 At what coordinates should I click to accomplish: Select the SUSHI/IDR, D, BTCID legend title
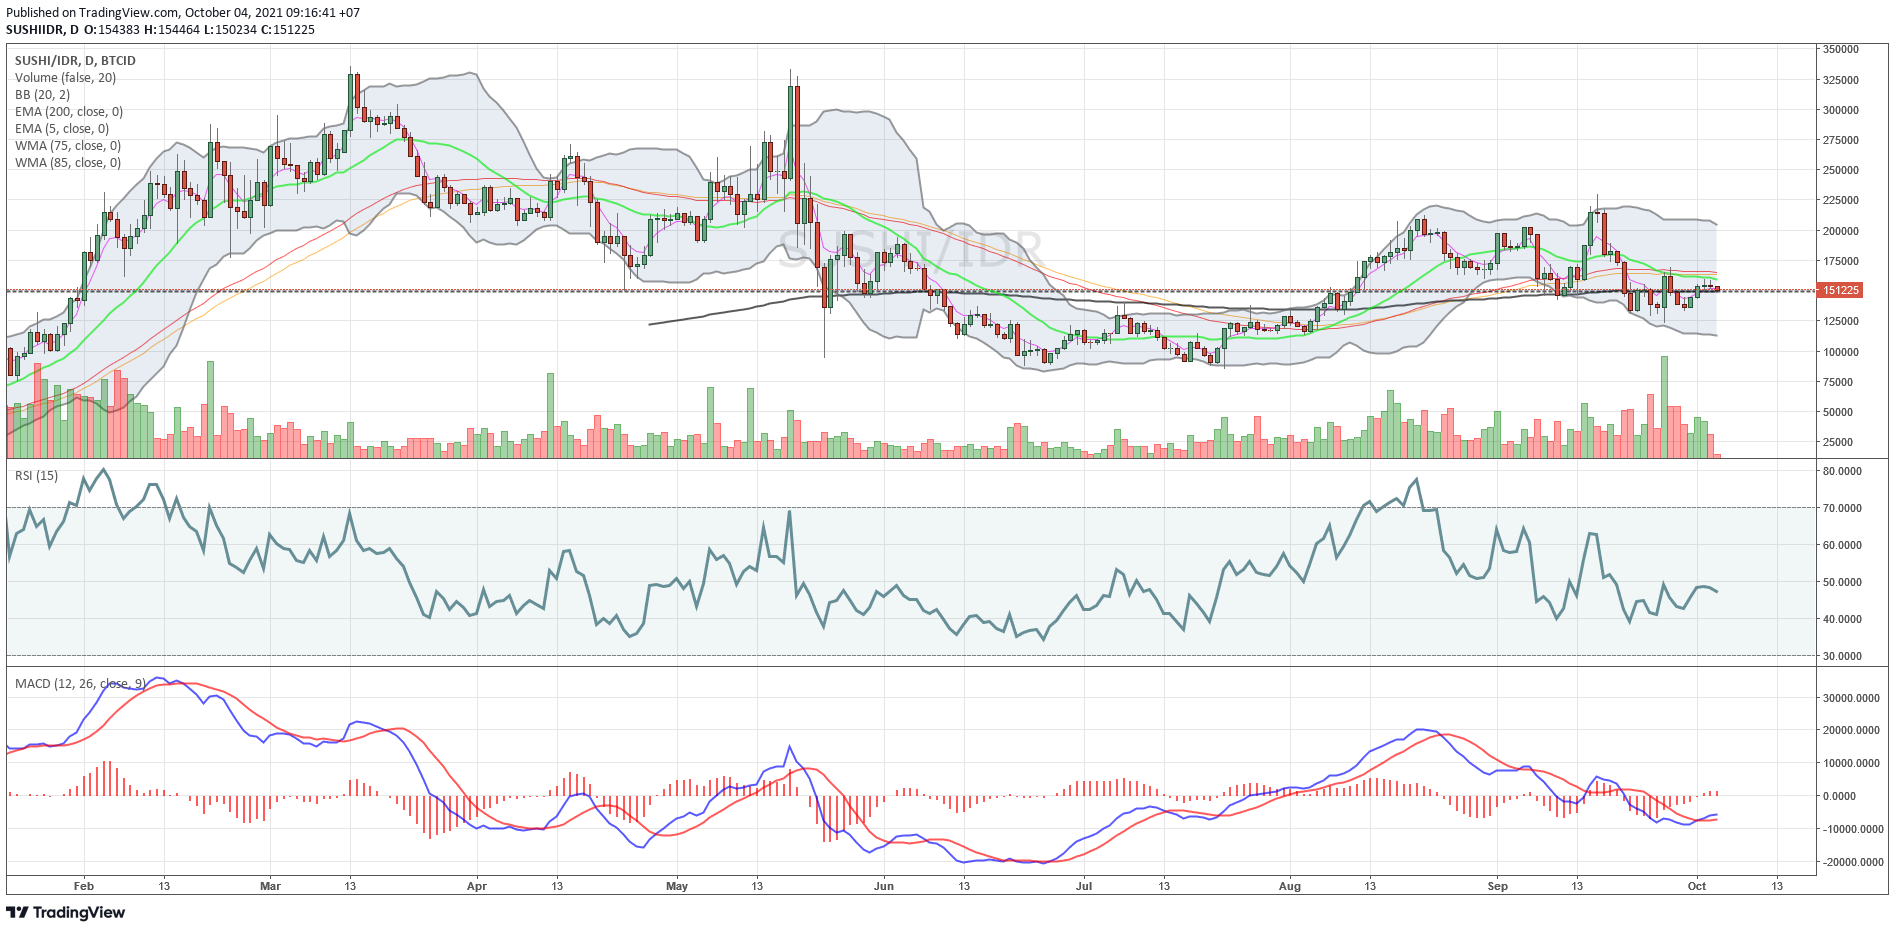tap(75, 61)
